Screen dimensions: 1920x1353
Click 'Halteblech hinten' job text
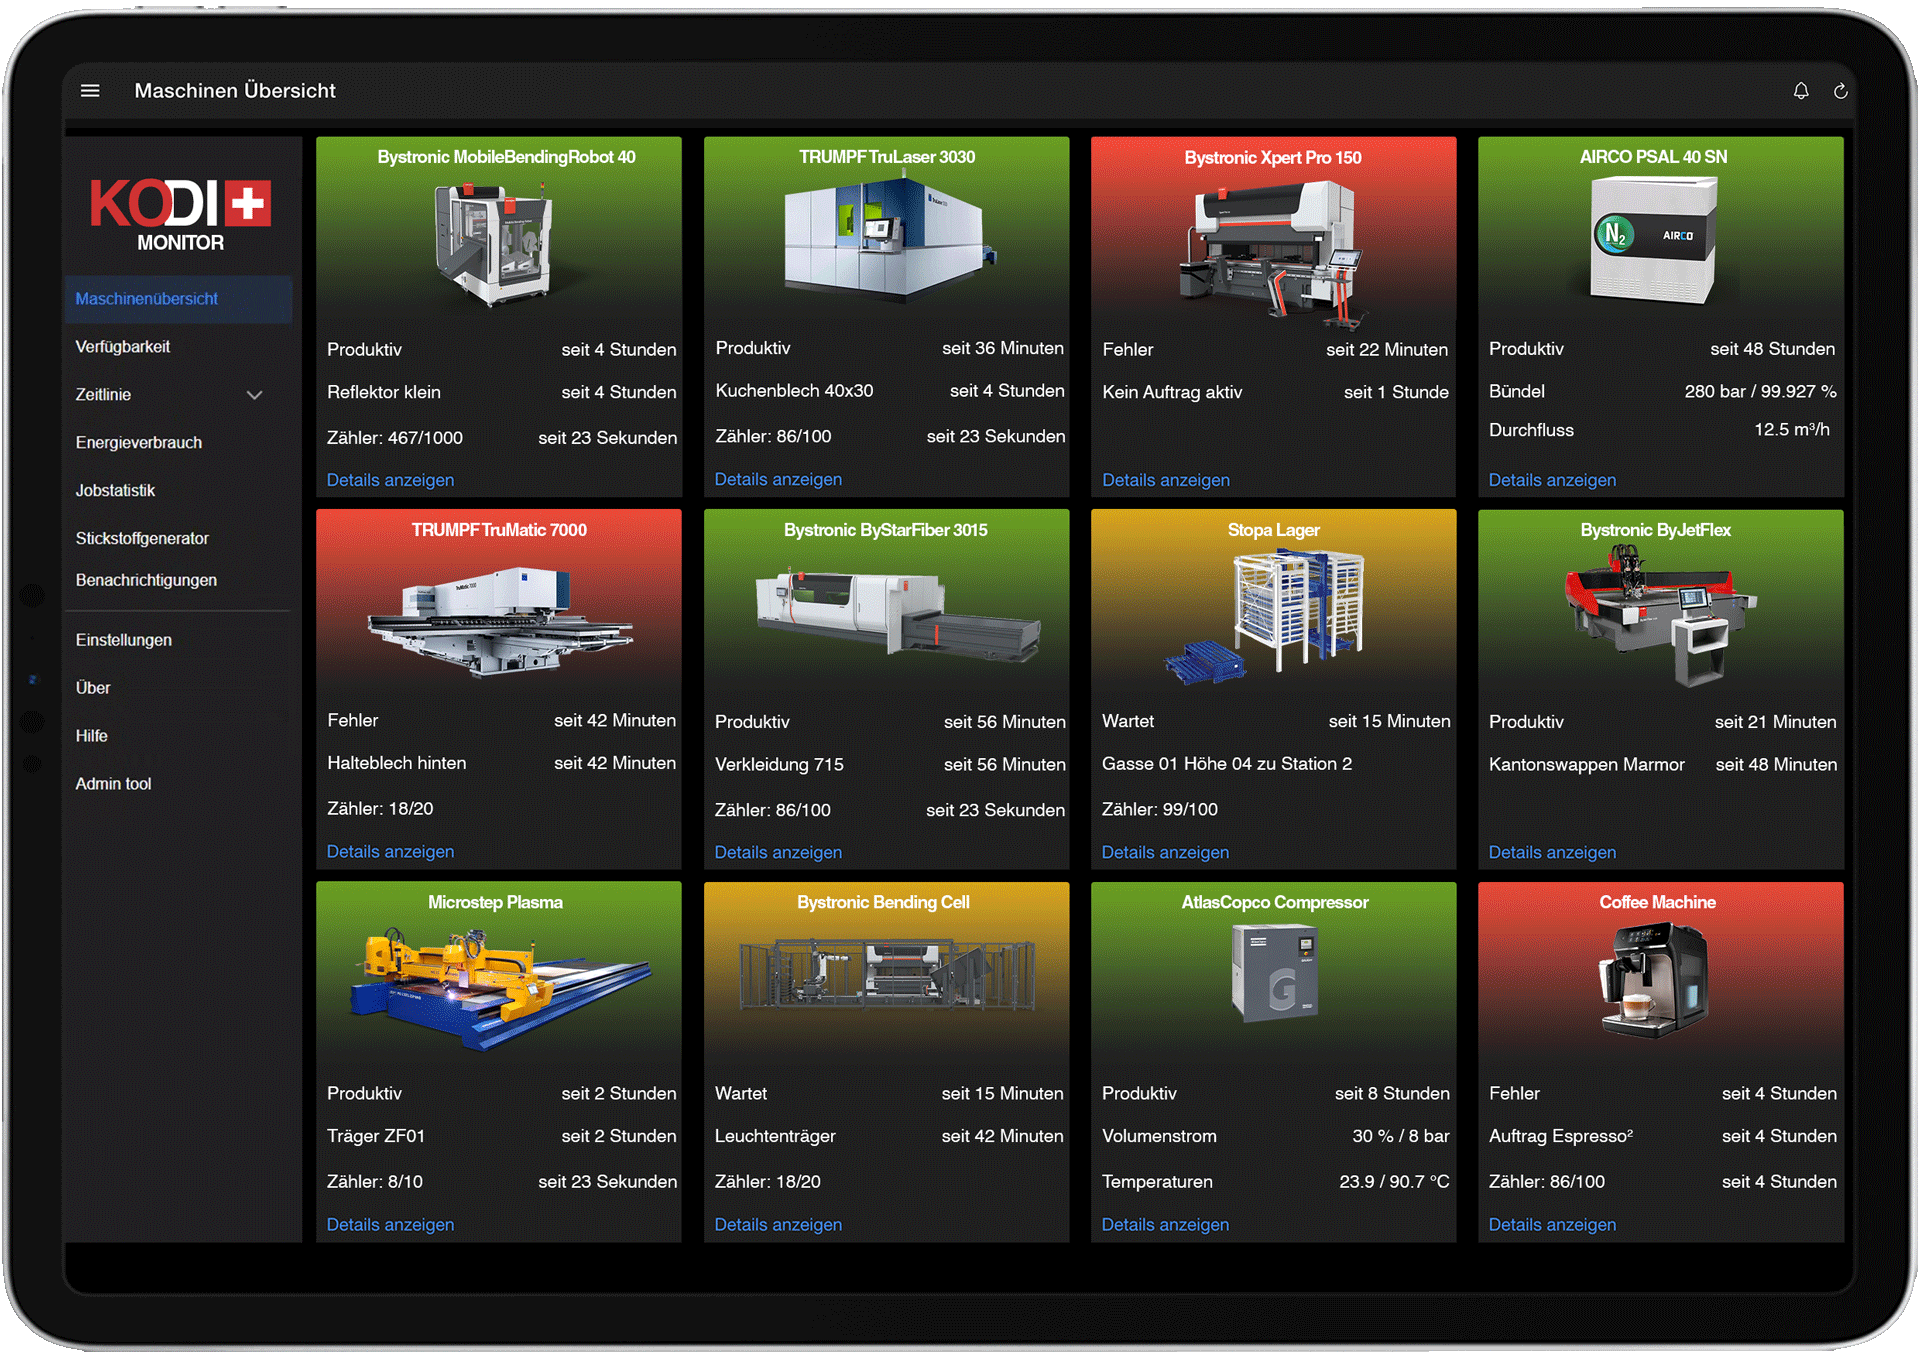[397, 763]
